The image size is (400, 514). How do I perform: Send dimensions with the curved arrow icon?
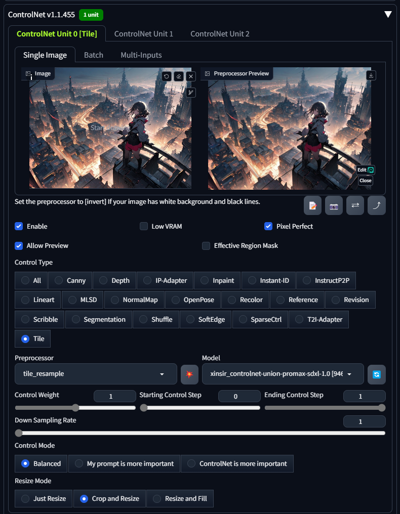(377, 205)
